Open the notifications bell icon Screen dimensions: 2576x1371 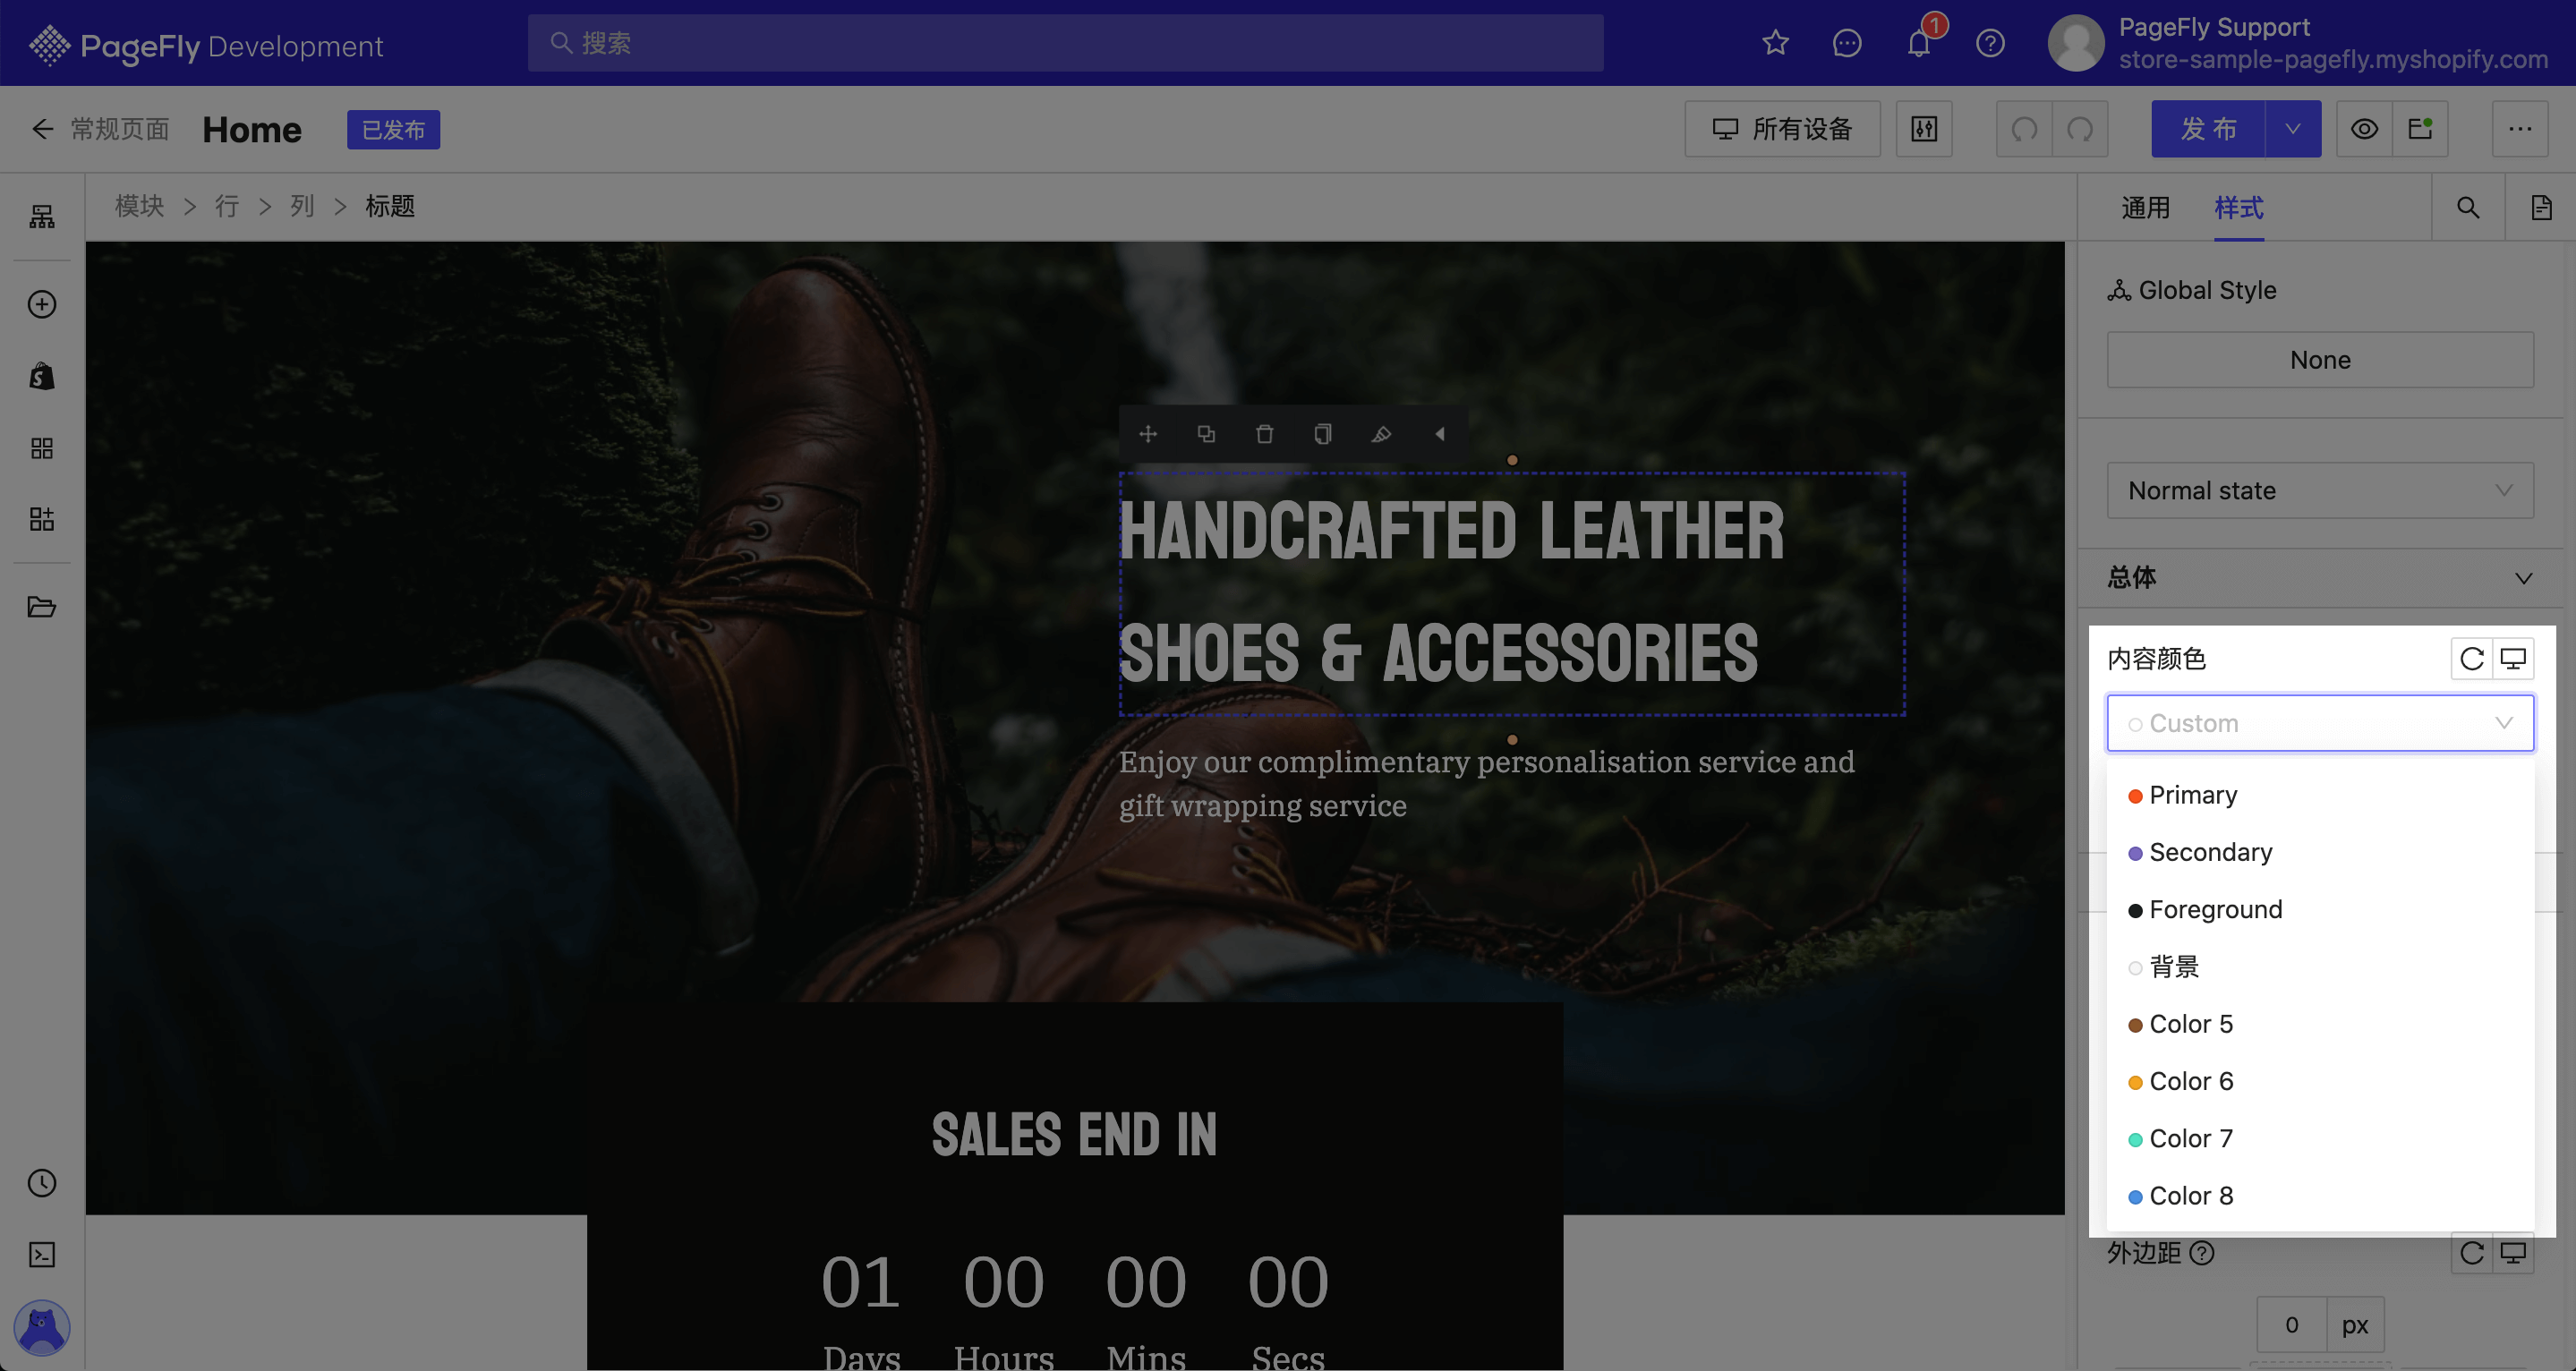point(1918,43)
